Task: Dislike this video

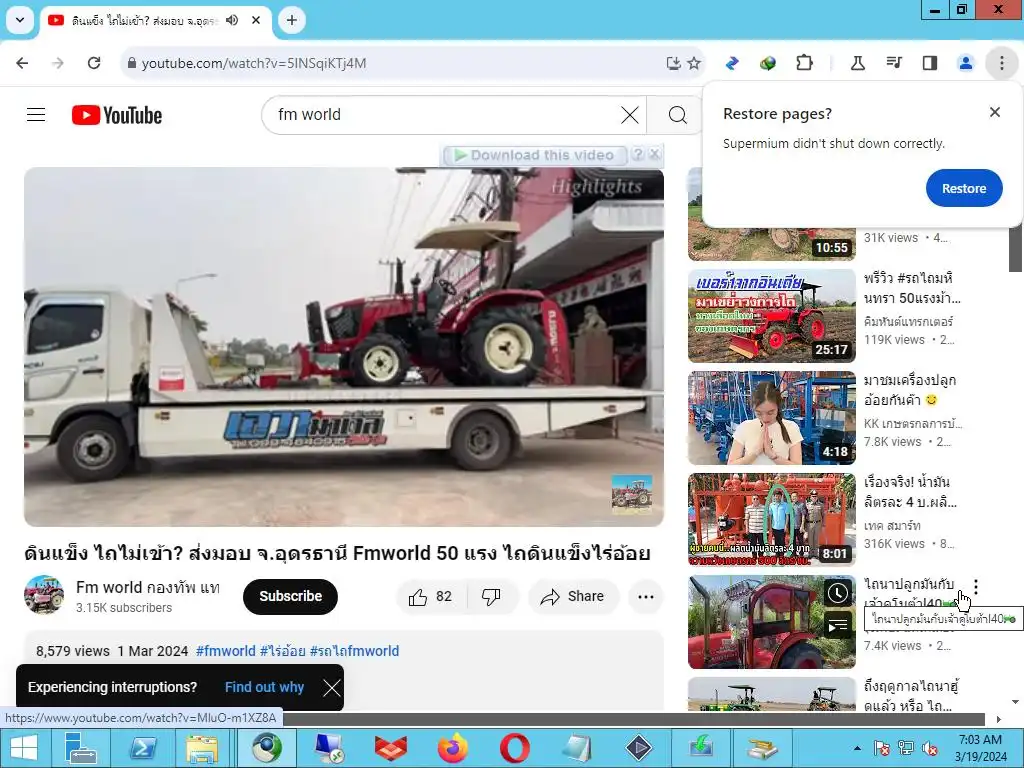Action: click(491, 596)
